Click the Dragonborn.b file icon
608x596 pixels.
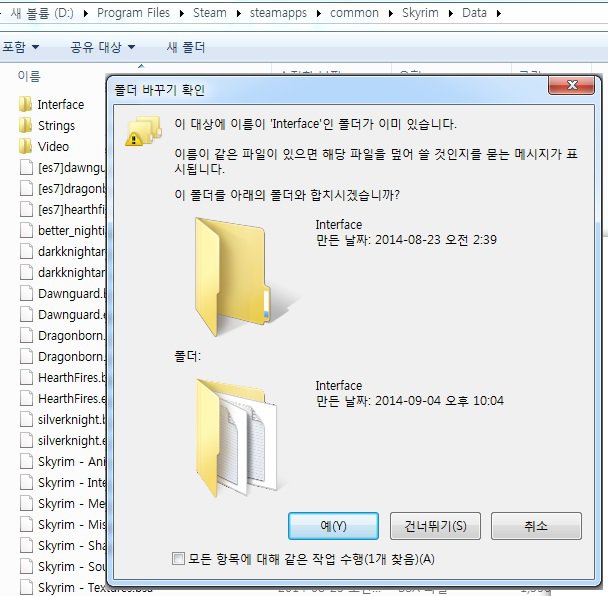[26, 335]
